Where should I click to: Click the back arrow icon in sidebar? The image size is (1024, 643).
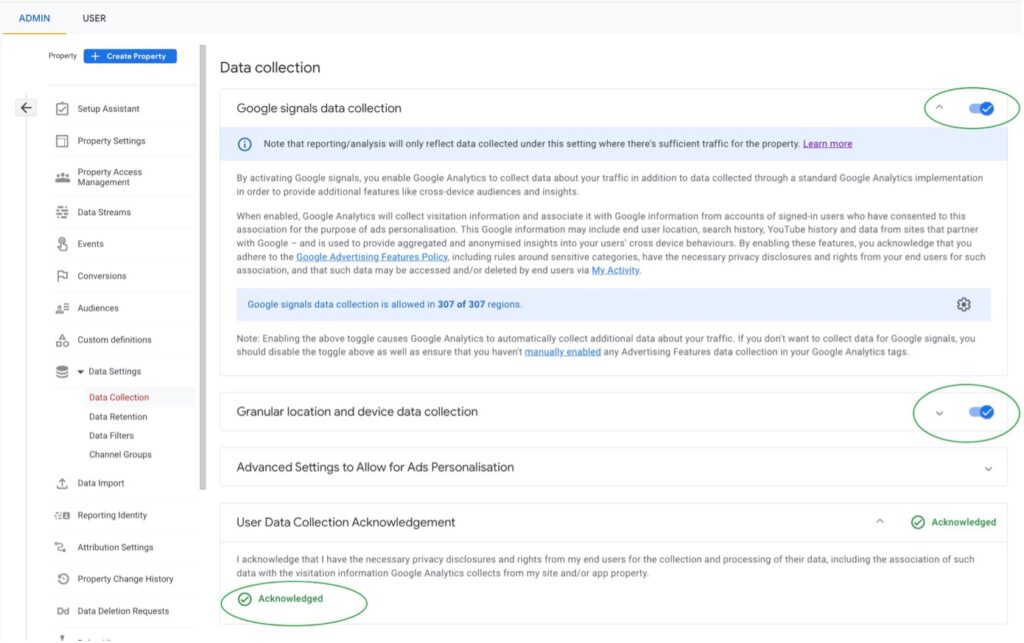[26, 108]
